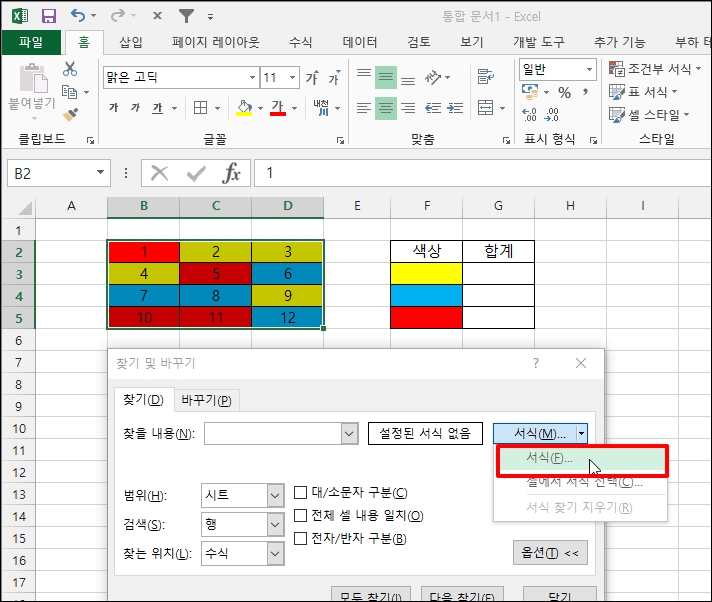The width and height of the screenshot is (712, 602).
Task: Open 셀 스타일 gallery button
Action: (649, 115)
